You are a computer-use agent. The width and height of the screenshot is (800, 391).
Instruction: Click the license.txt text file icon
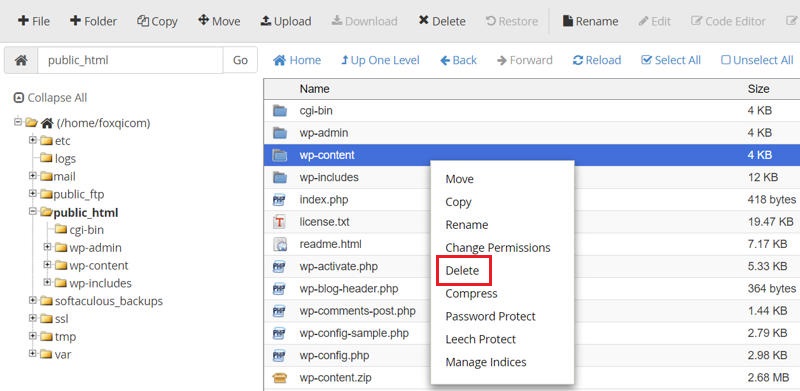click(280, 222)
